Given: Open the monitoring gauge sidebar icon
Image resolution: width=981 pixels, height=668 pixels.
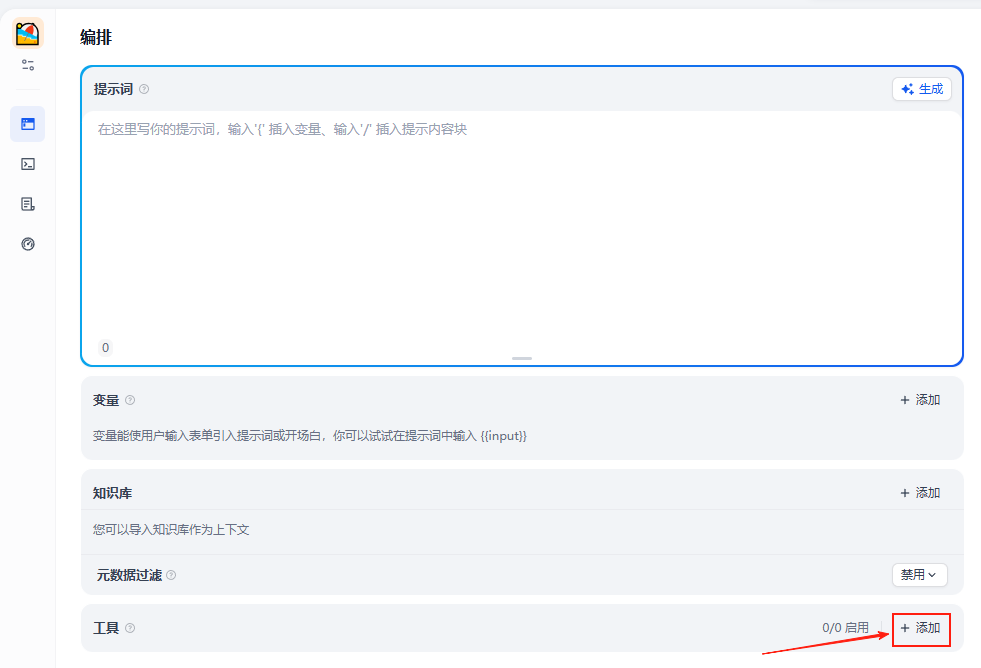Looking at the screenshot, I should tap(28, 244).
